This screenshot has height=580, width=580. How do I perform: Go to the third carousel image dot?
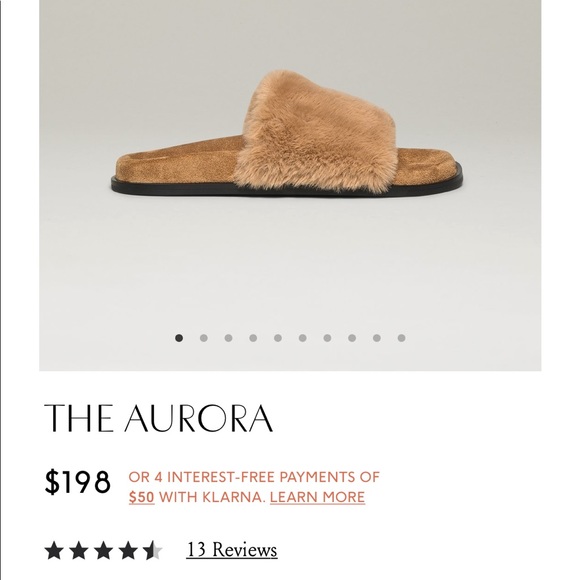(228, 338)
